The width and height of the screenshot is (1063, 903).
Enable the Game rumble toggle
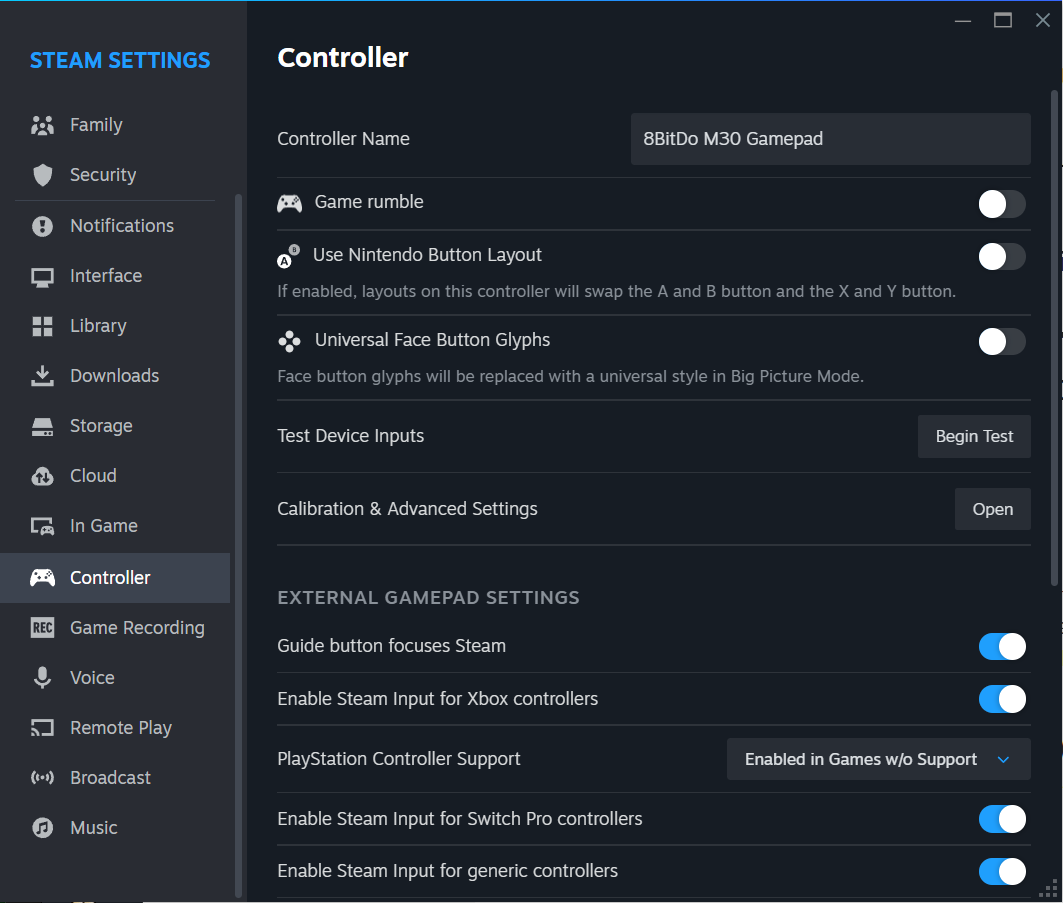[1002, 204]
